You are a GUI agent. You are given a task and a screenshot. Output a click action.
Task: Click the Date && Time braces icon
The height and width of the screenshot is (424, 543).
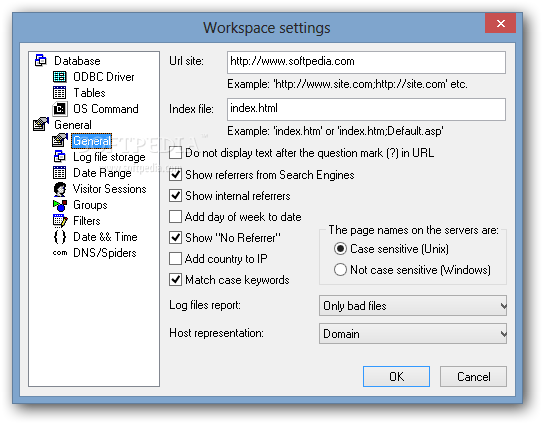coord(60,237)
